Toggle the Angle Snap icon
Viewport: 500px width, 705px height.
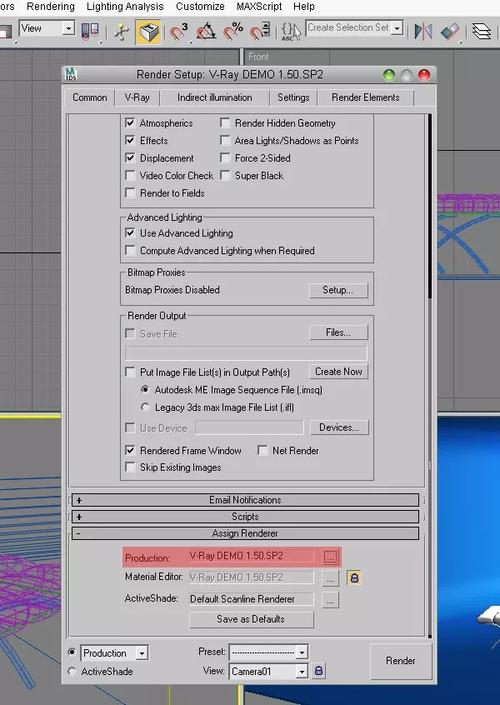pyautogui.click(x=206, y=32)
